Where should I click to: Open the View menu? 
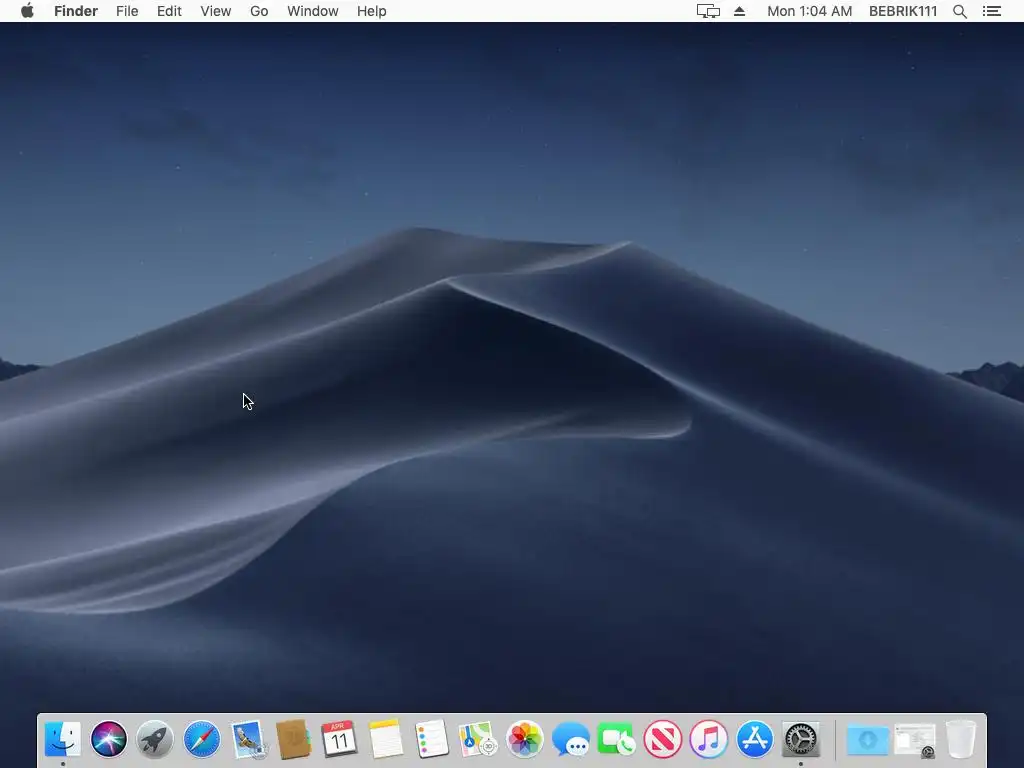[216, 11]
